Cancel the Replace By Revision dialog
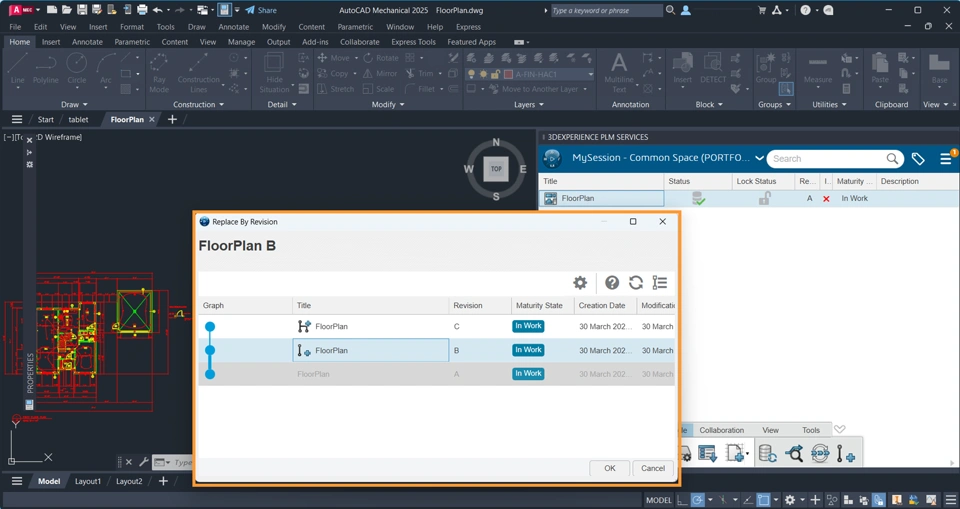Screen dimensions: 960x509 point(653,468)
